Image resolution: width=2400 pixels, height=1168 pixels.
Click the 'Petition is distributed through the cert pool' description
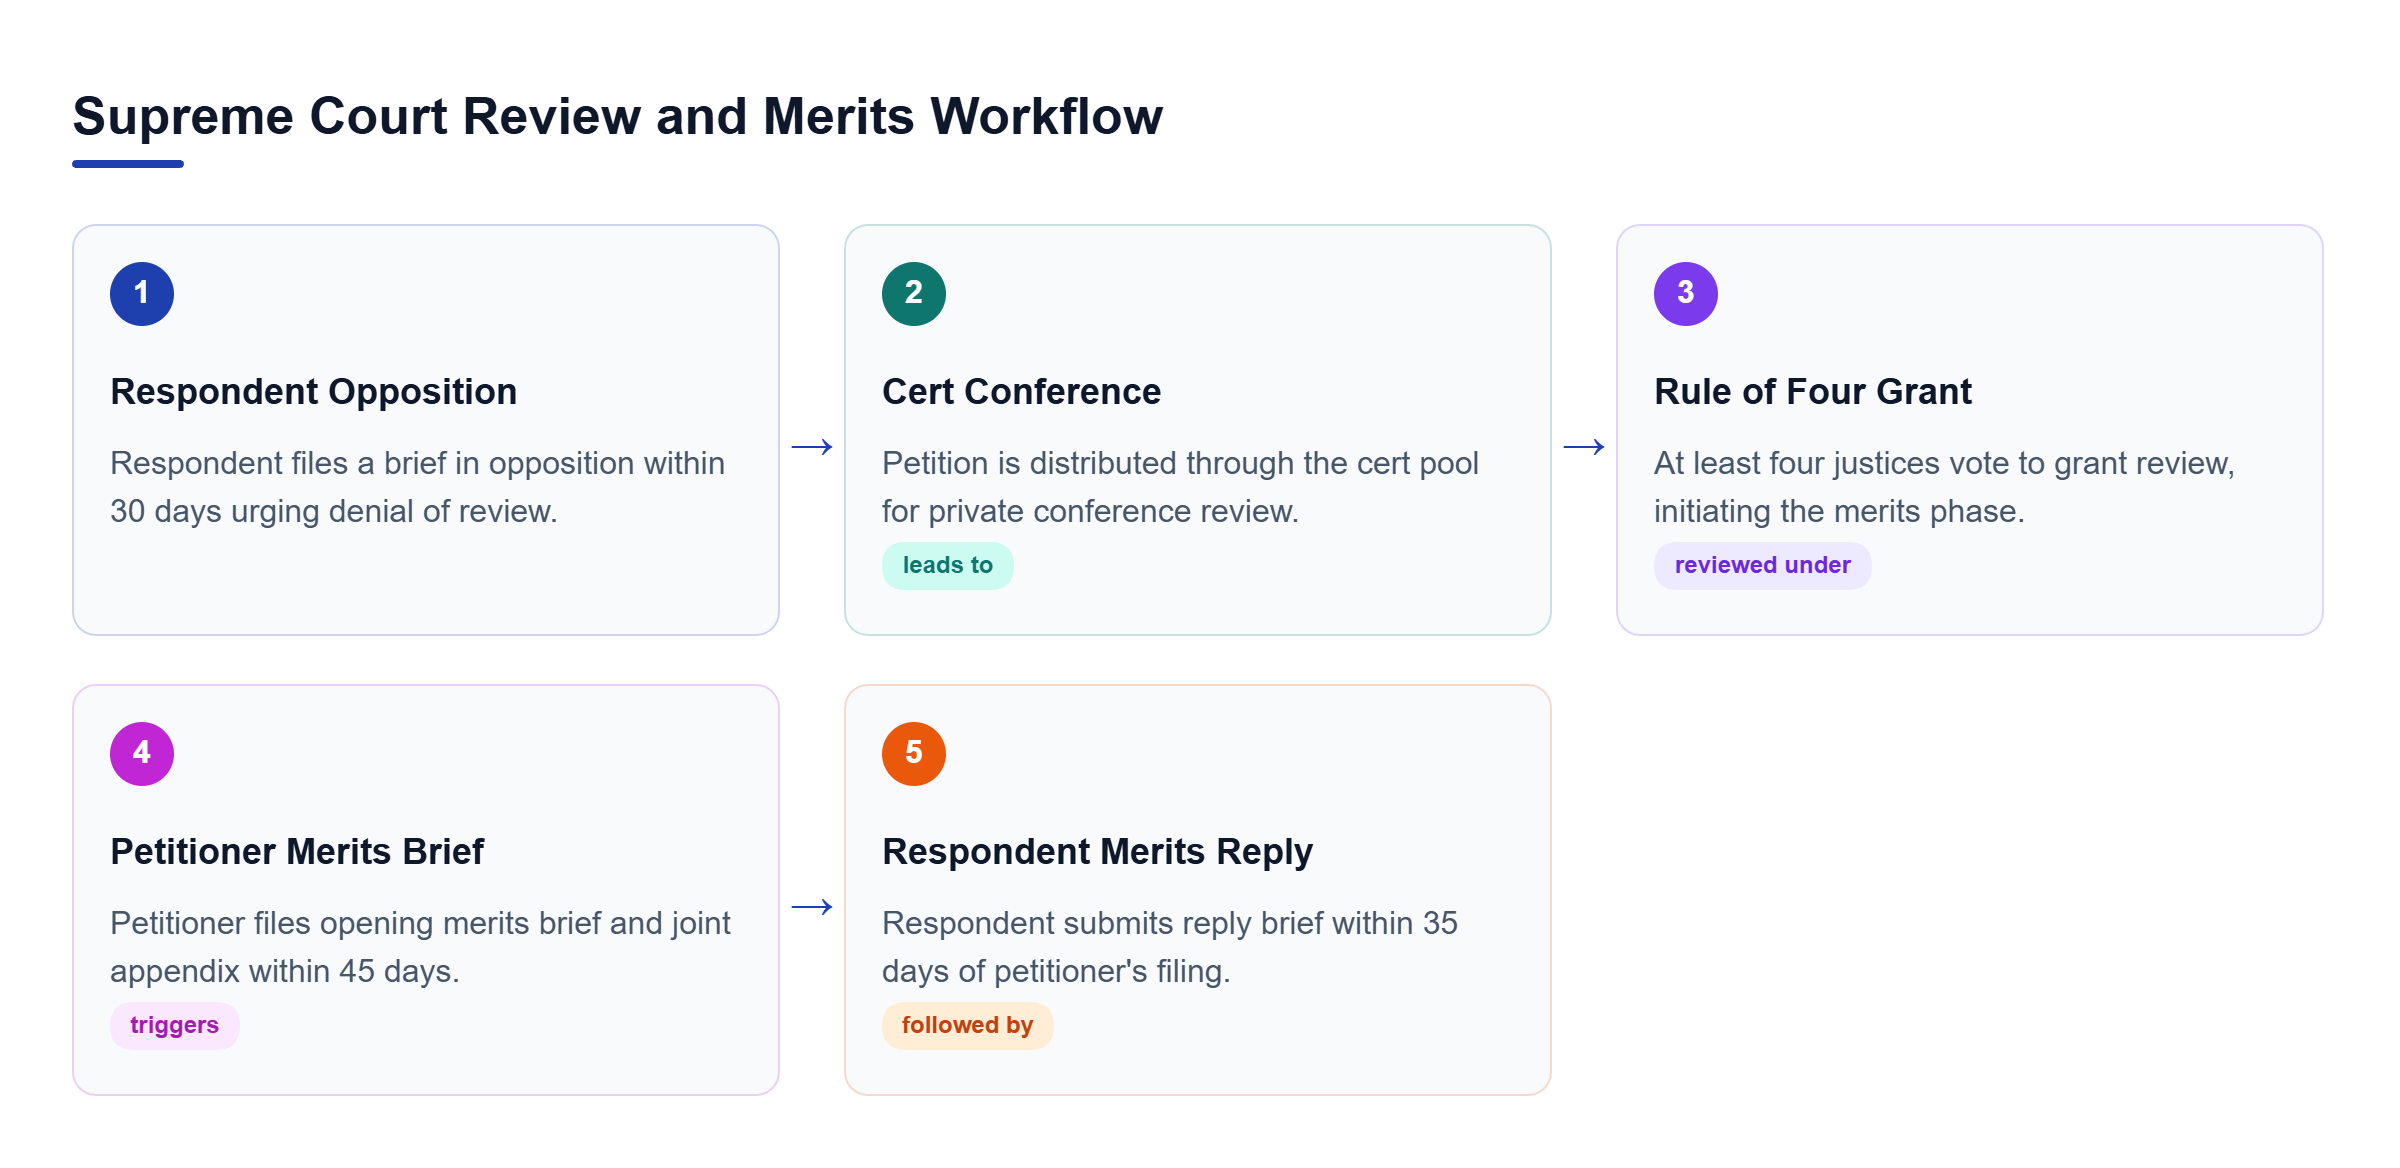point(1180,488)
